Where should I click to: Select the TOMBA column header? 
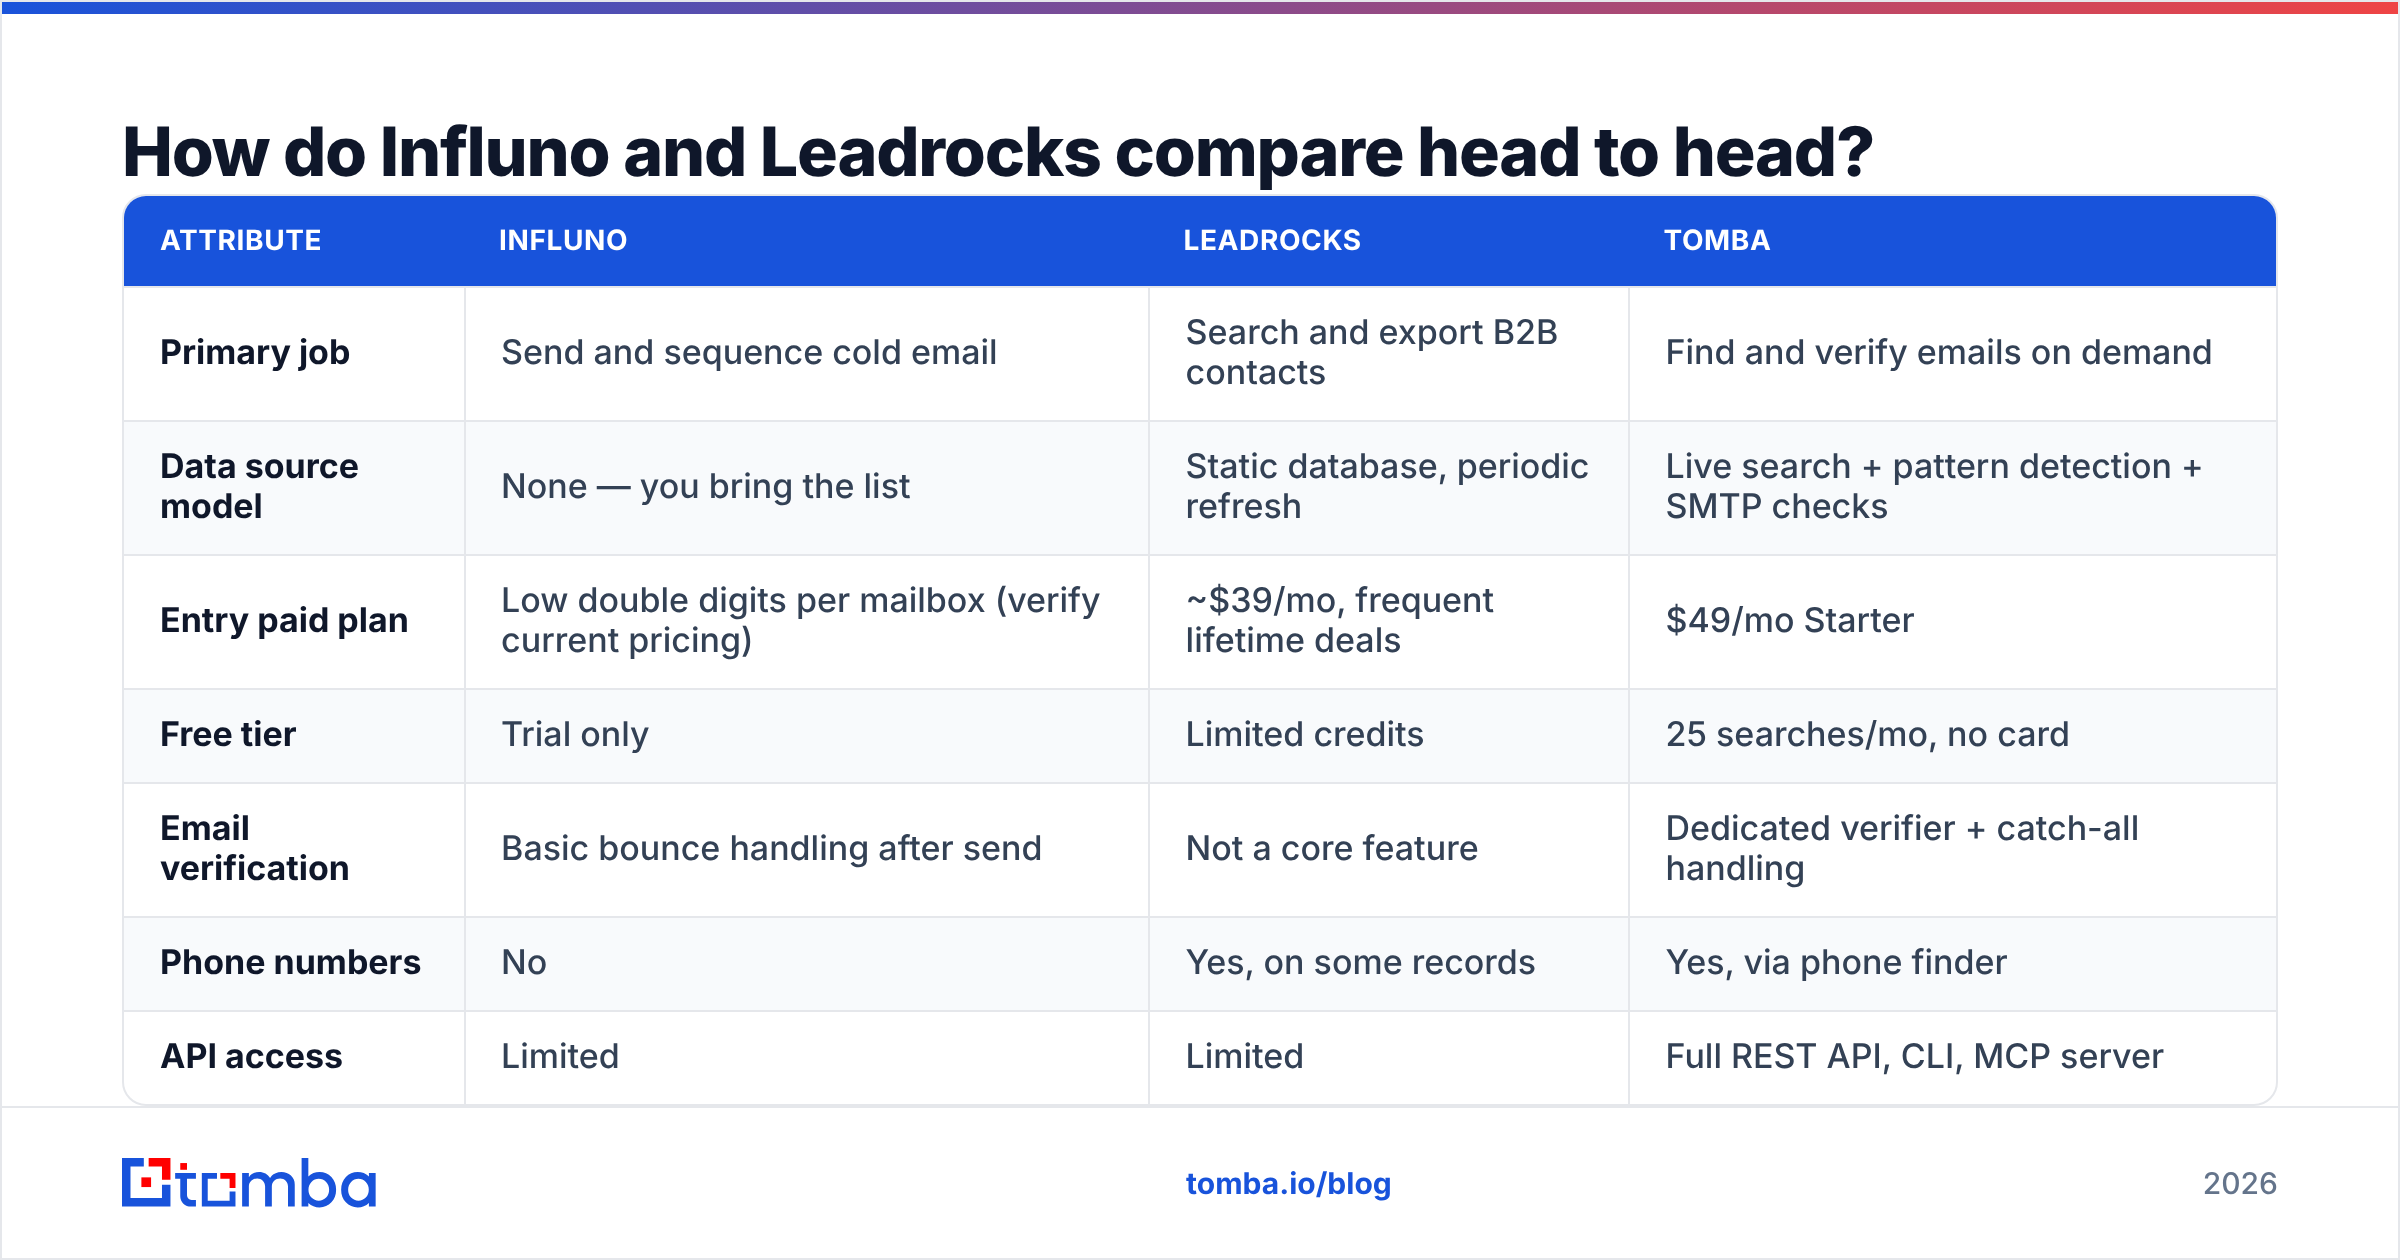tap(1717, 240)
